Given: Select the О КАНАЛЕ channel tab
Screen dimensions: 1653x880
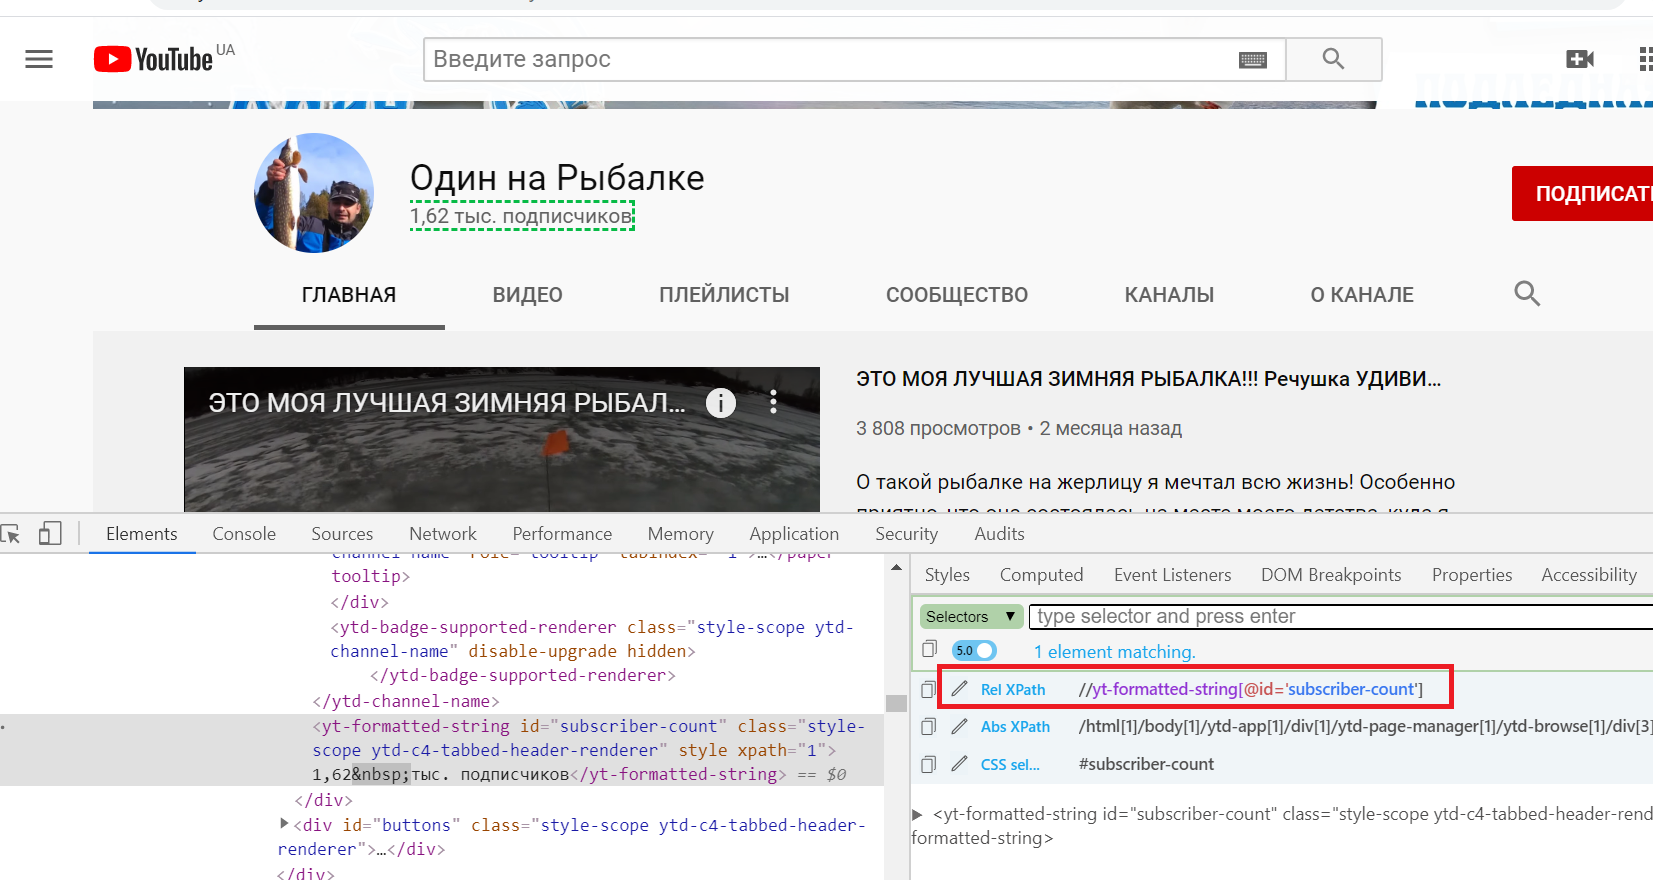Looking at the screenshot, I should 1362,295.
